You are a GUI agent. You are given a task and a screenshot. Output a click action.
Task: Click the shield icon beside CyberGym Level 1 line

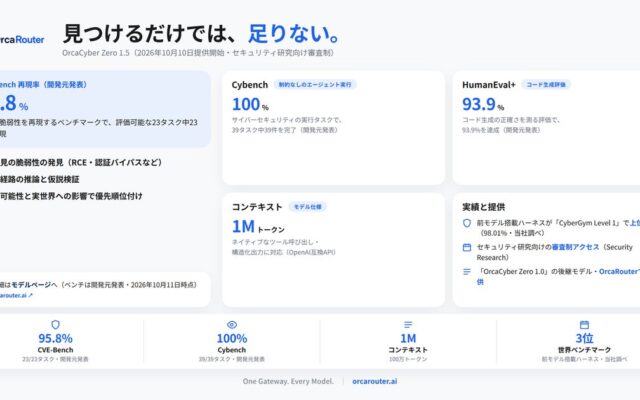[x=467, y=223]
